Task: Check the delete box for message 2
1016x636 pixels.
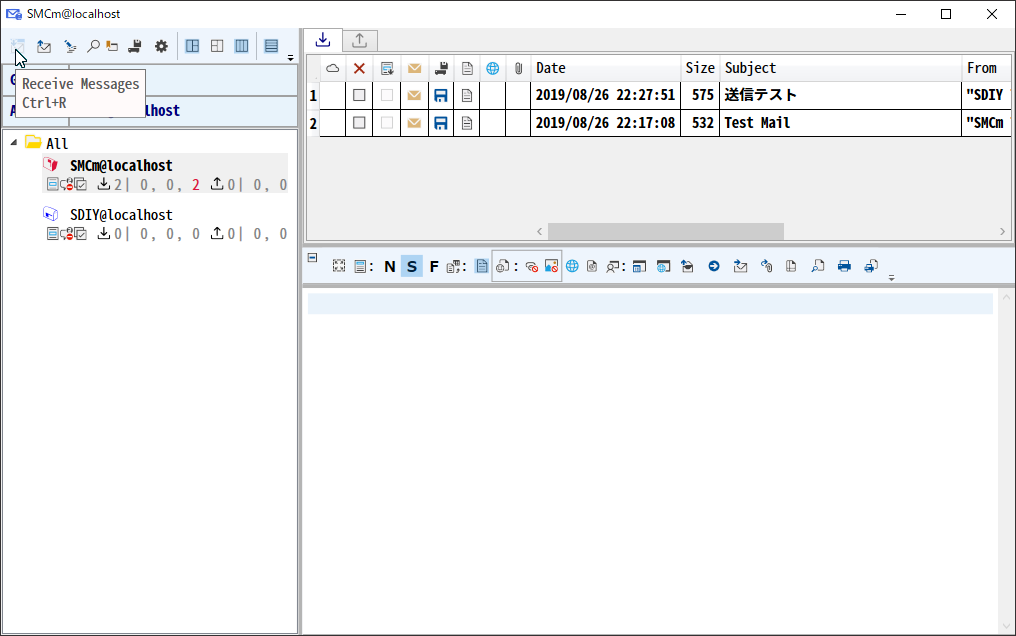Action: 359,123
